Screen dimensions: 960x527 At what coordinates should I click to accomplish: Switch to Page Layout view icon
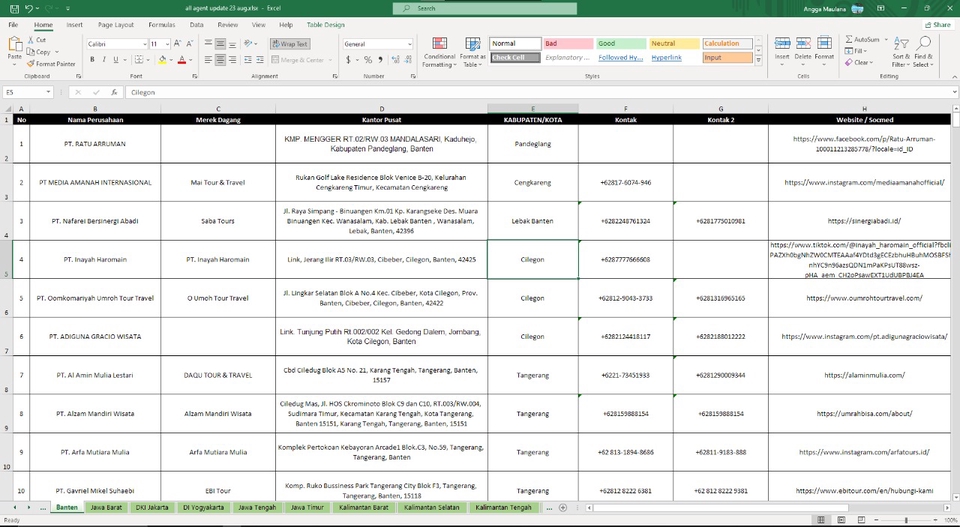click(841, 520)
